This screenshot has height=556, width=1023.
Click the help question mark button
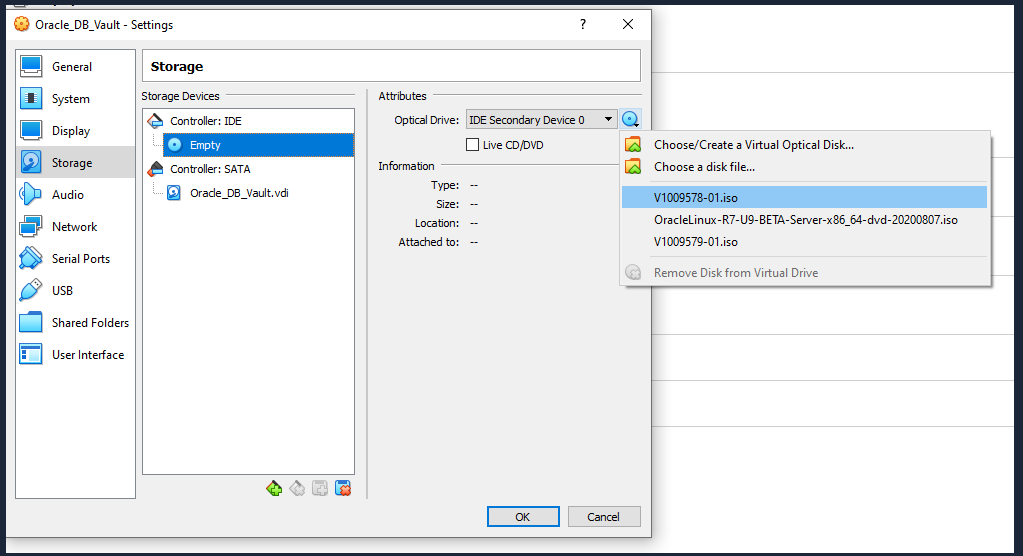coord(583,24)
